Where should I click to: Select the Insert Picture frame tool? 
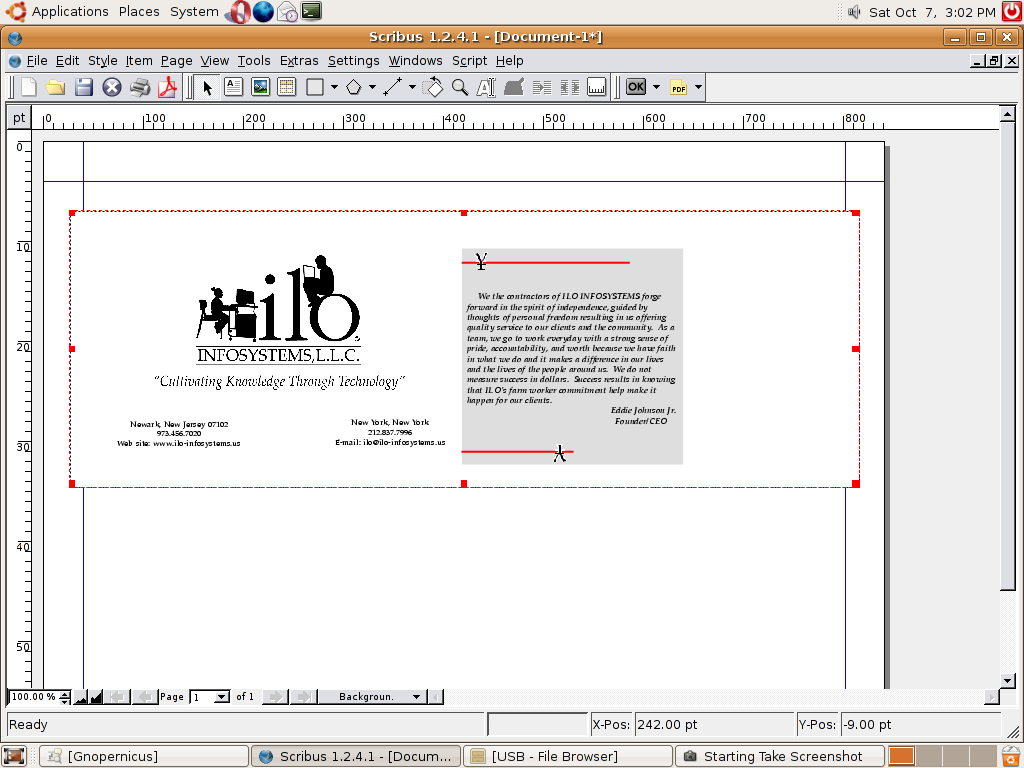click(x=260, y=87)
